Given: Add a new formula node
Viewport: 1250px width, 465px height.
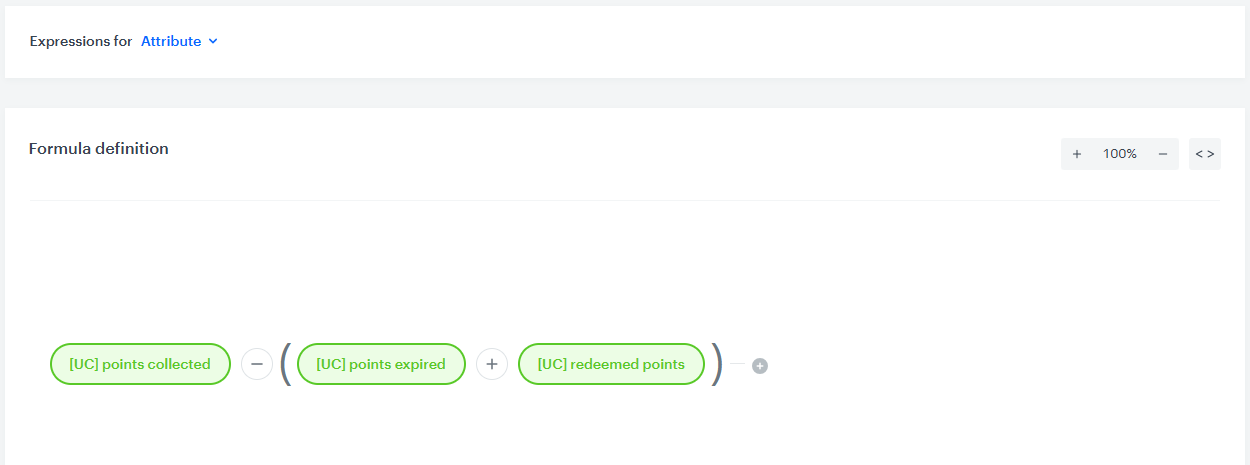Looking at the screenshot, I should point(760,366).
